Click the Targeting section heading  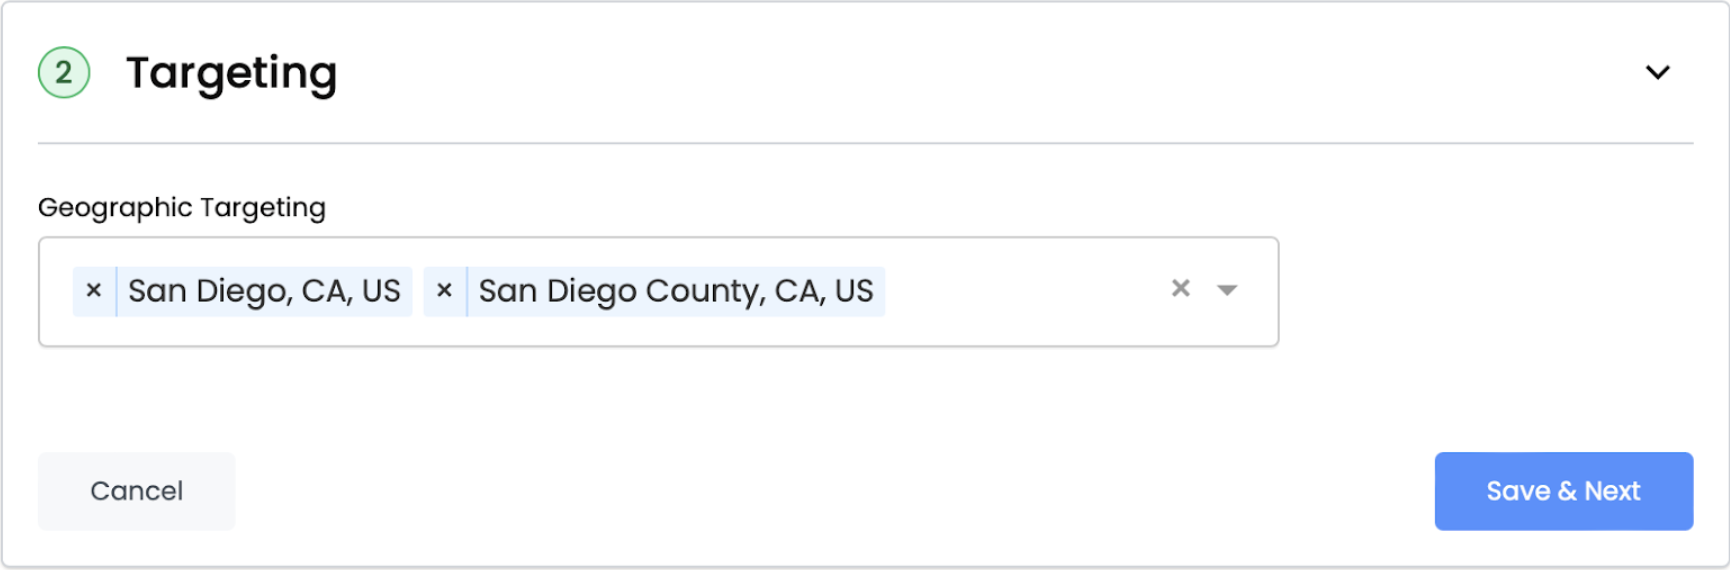pos(231,73)
